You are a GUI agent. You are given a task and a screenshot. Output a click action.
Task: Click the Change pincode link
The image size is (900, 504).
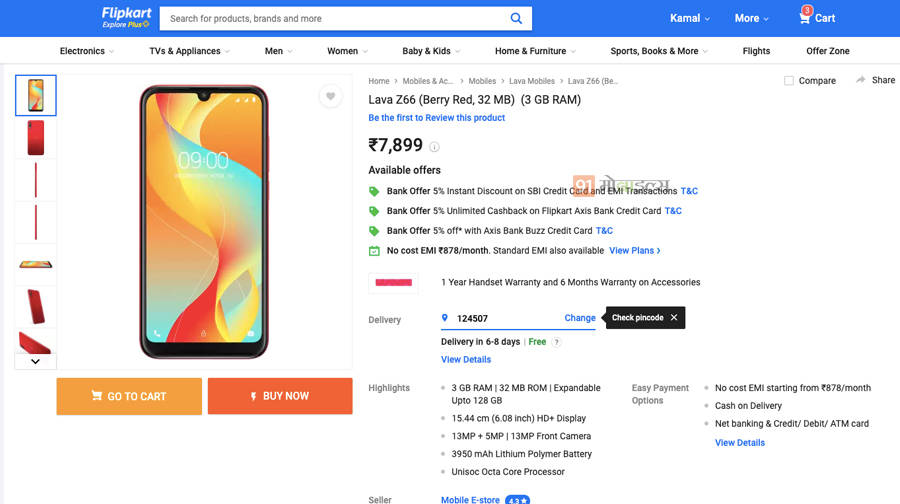click(x=580, y=318)
